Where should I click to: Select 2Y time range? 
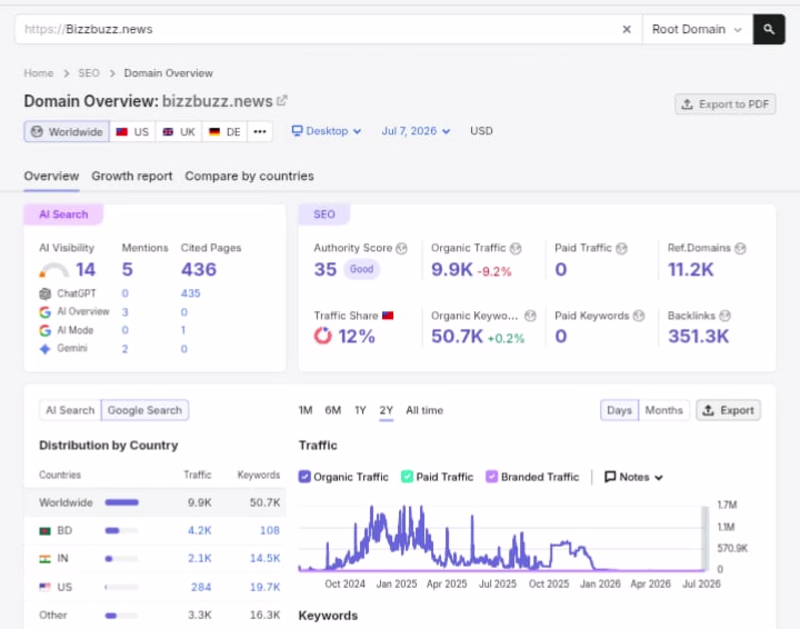(x=386, y=410)
